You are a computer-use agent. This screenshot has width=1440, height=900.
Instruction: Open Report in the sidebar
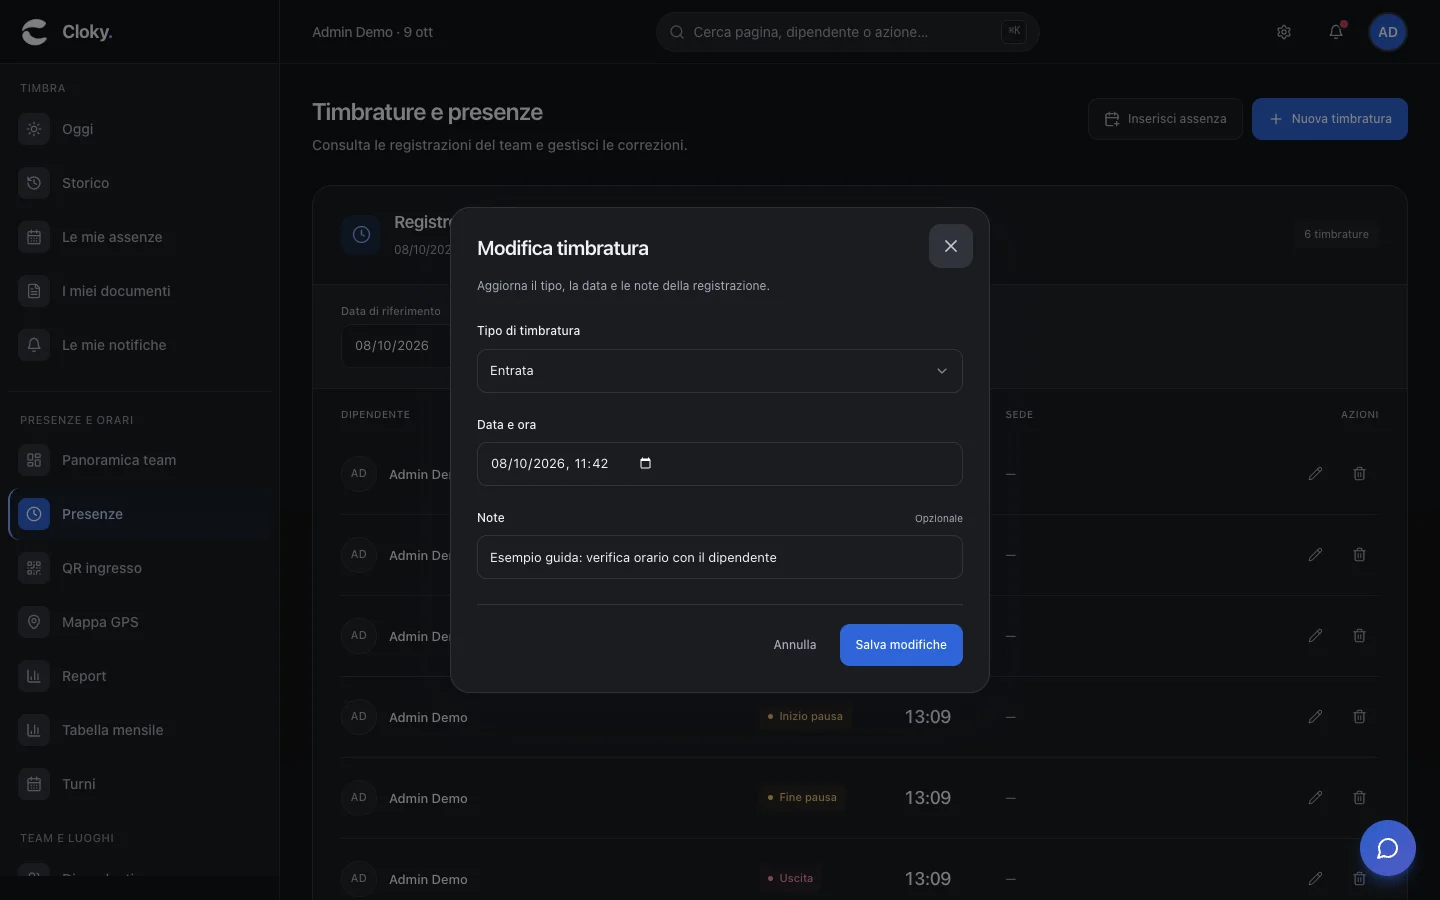pyautogui.click(x=140, y=676)
